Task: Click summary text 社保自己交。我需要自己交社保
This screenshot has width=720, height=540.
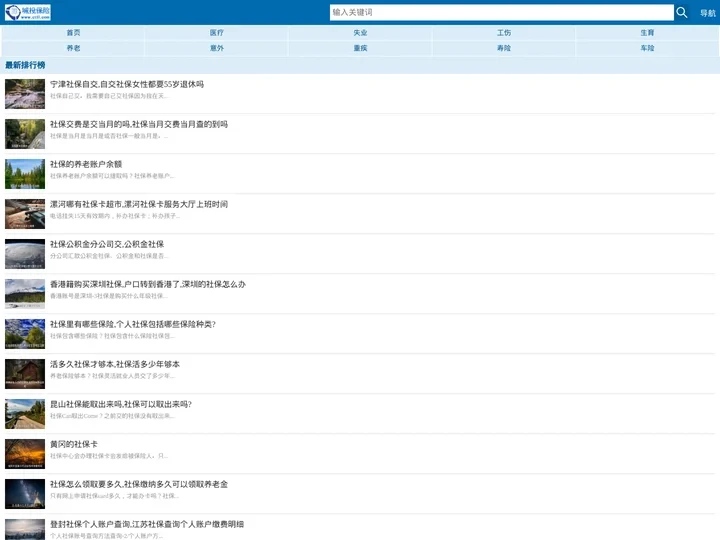Action: 109,96
